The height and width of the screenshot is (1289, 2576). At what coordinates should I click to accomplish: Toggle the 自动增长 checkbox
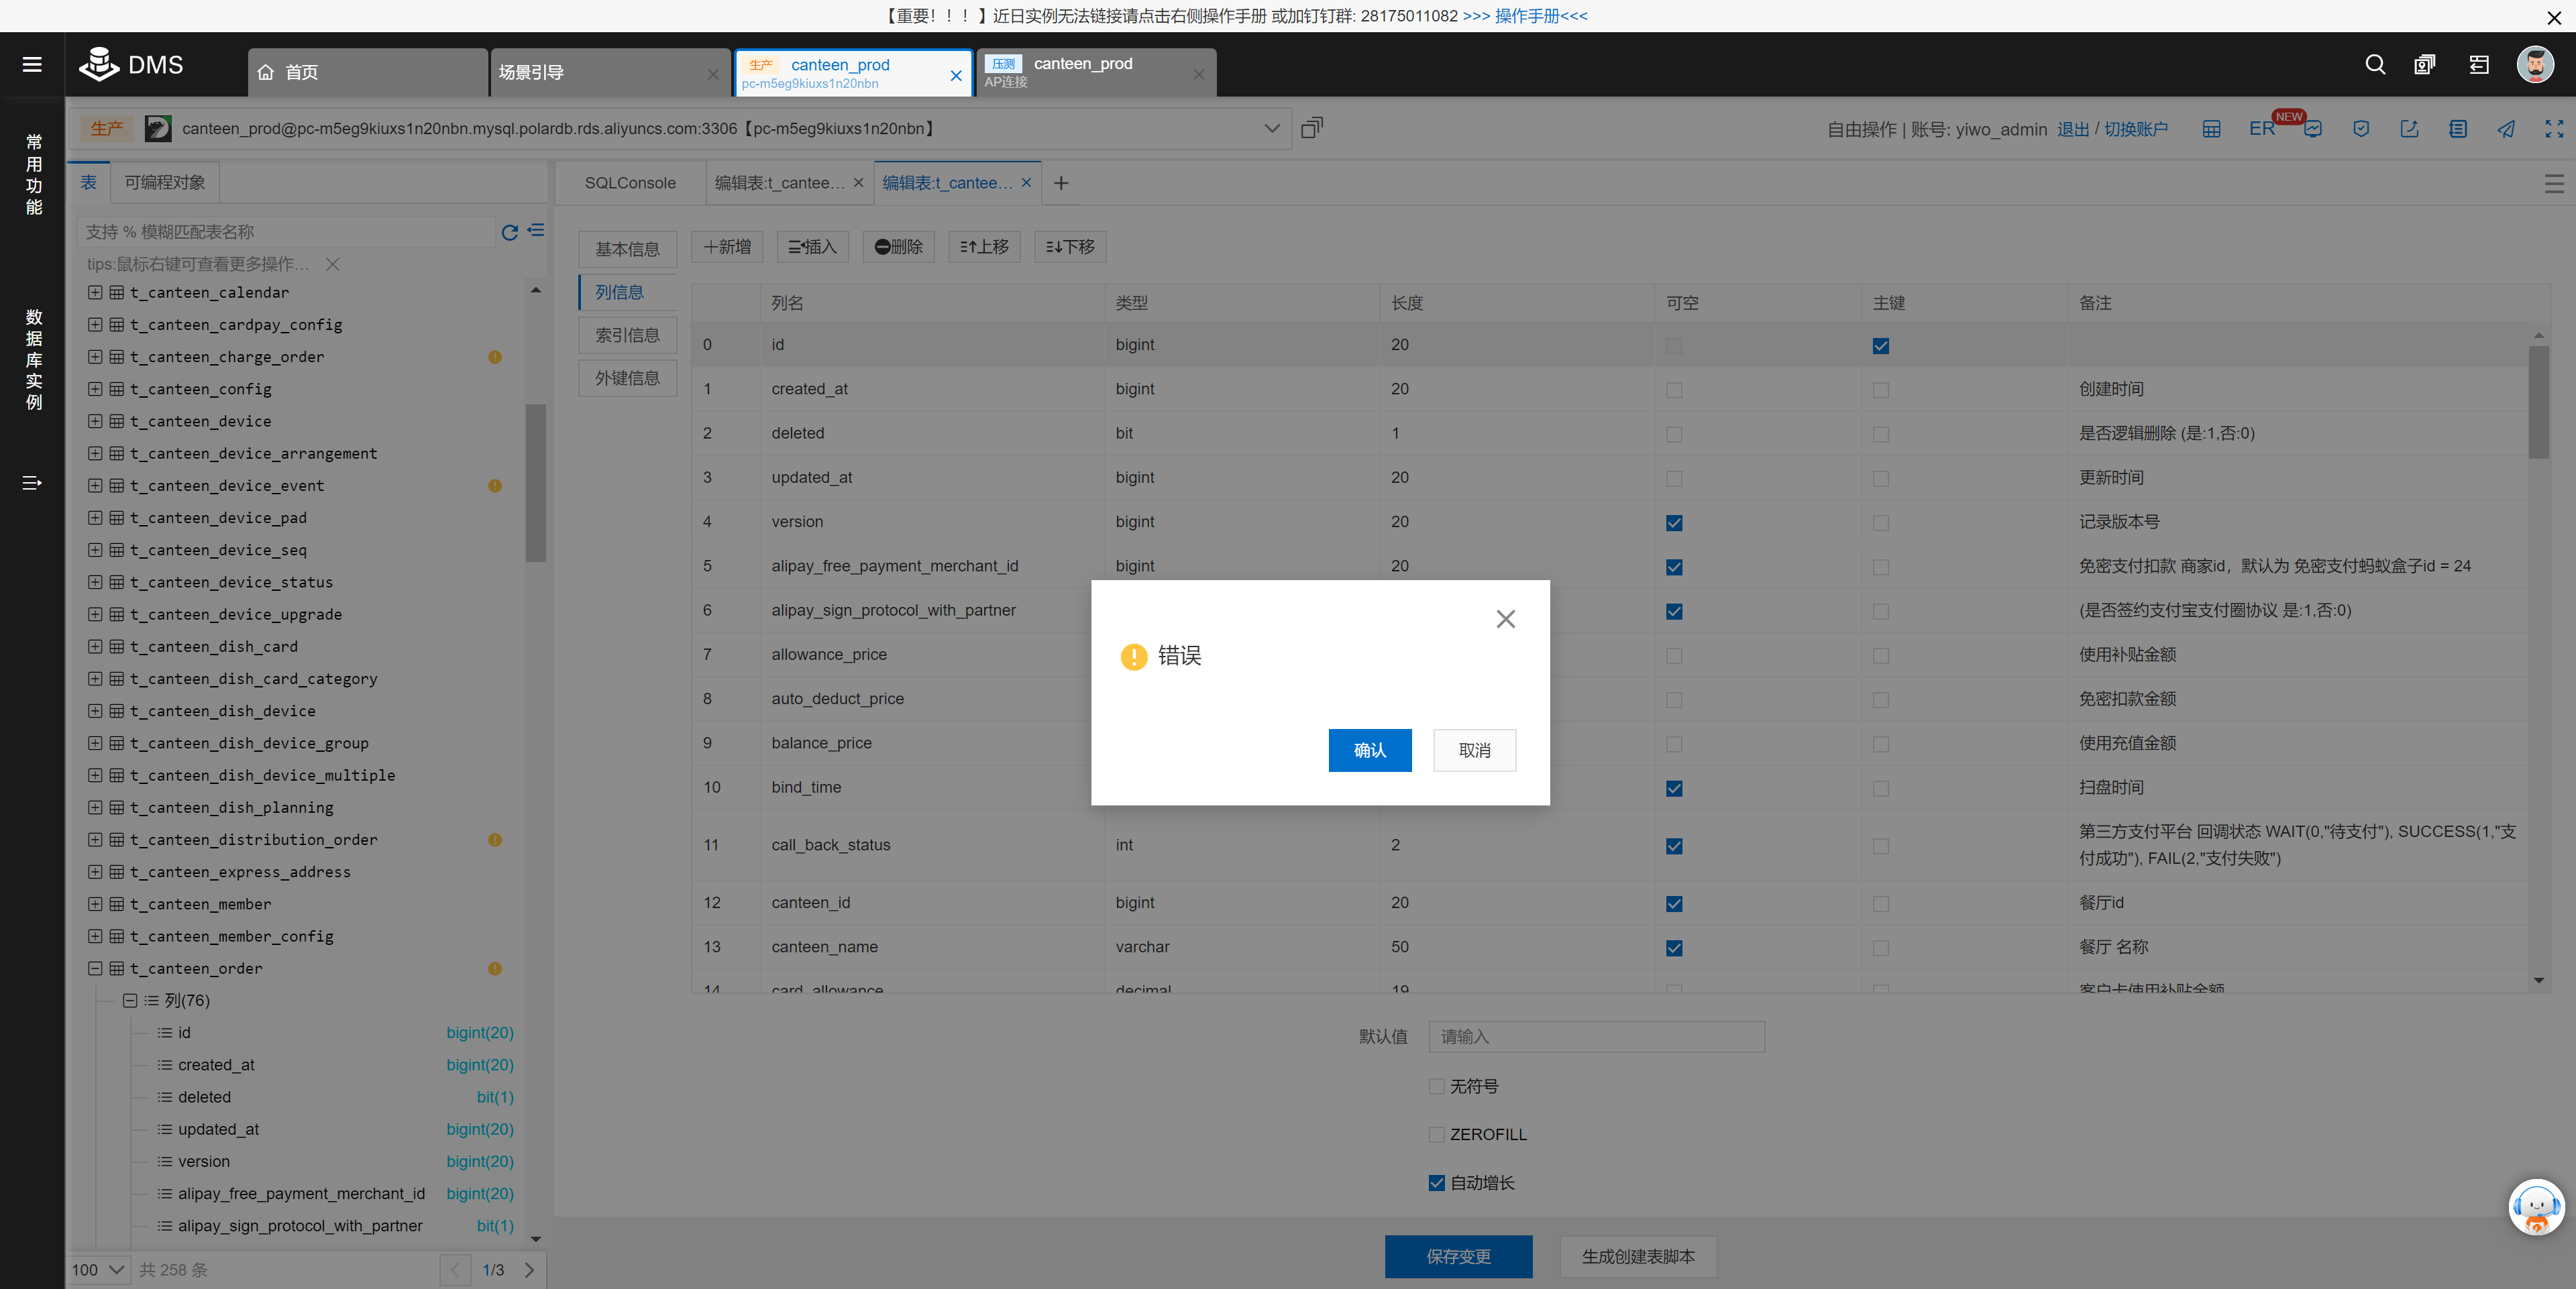pyautogui.click(x=1437, y=1183)
